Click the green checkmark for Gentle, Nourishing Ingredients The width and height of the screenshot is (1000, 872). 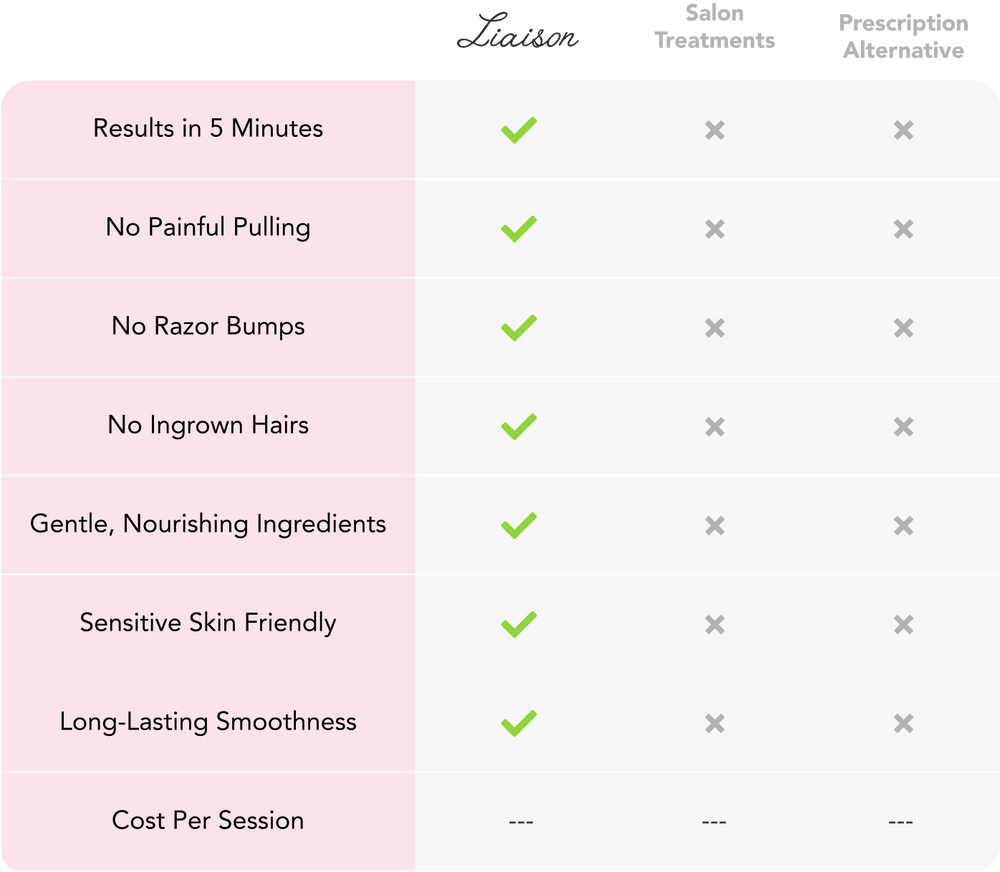518,526
